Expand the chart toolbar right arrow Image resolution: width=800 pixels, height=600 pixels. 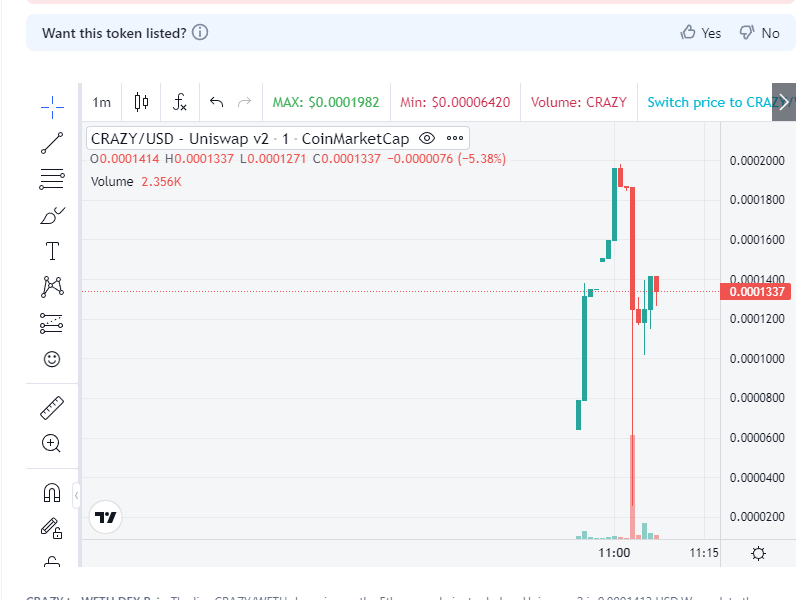coord(784,102)
